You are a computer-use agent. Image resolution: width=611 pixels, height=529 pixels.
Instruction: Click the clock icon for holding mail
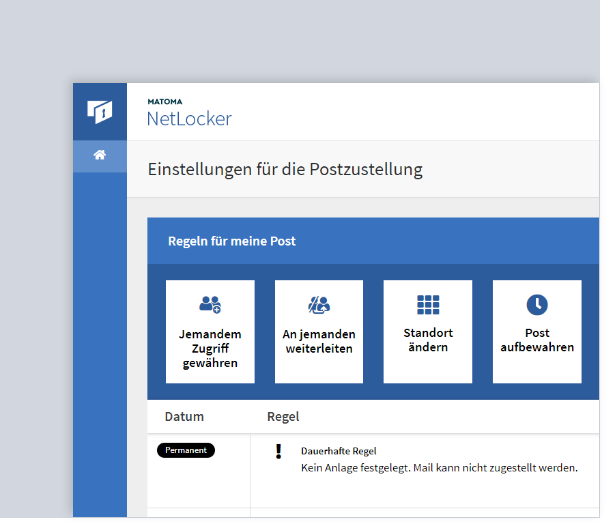(537, 305)
